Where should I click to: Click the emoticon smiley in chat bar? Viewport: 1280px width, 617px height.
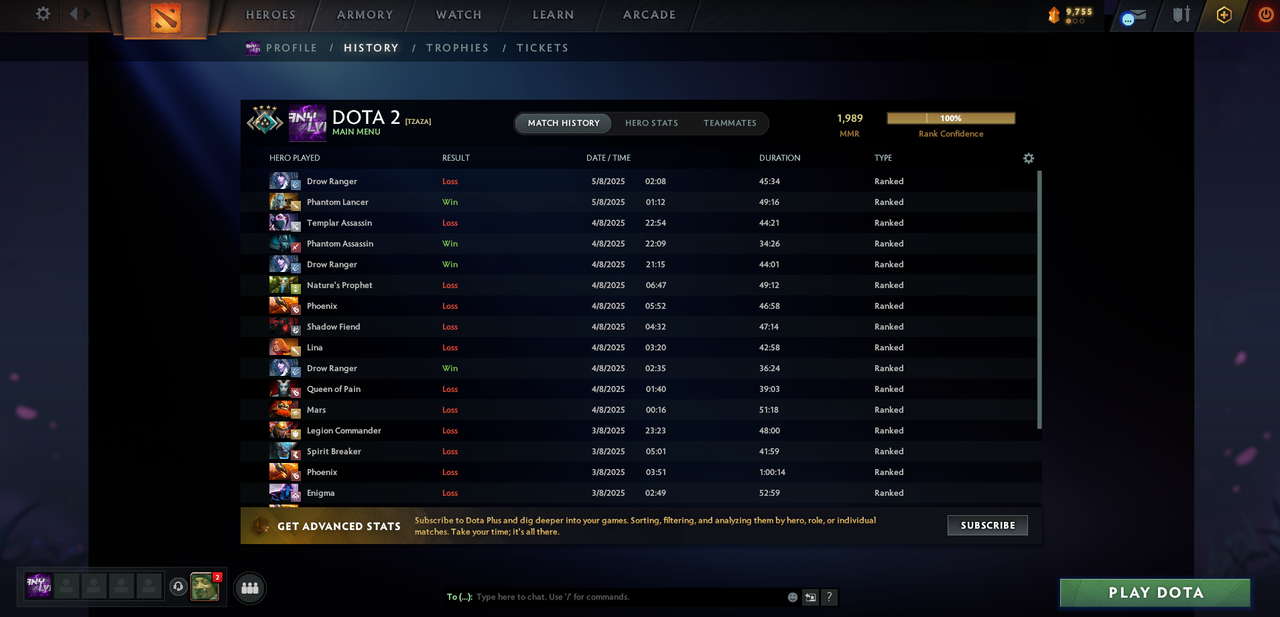point(793,597)
